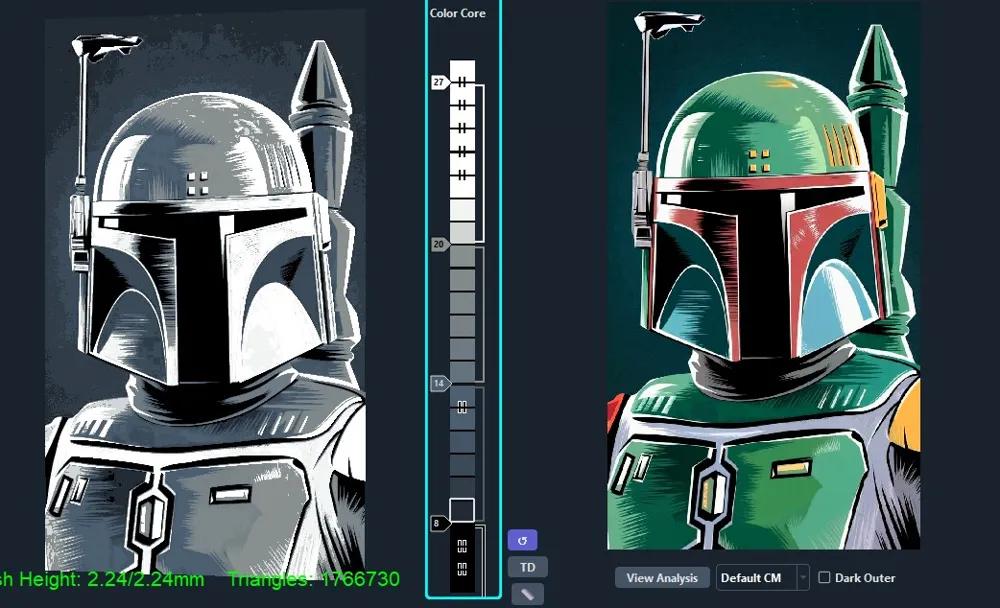Click the Color Core panel title
This screenshot has height=608, width=1000.
[457, 13]
